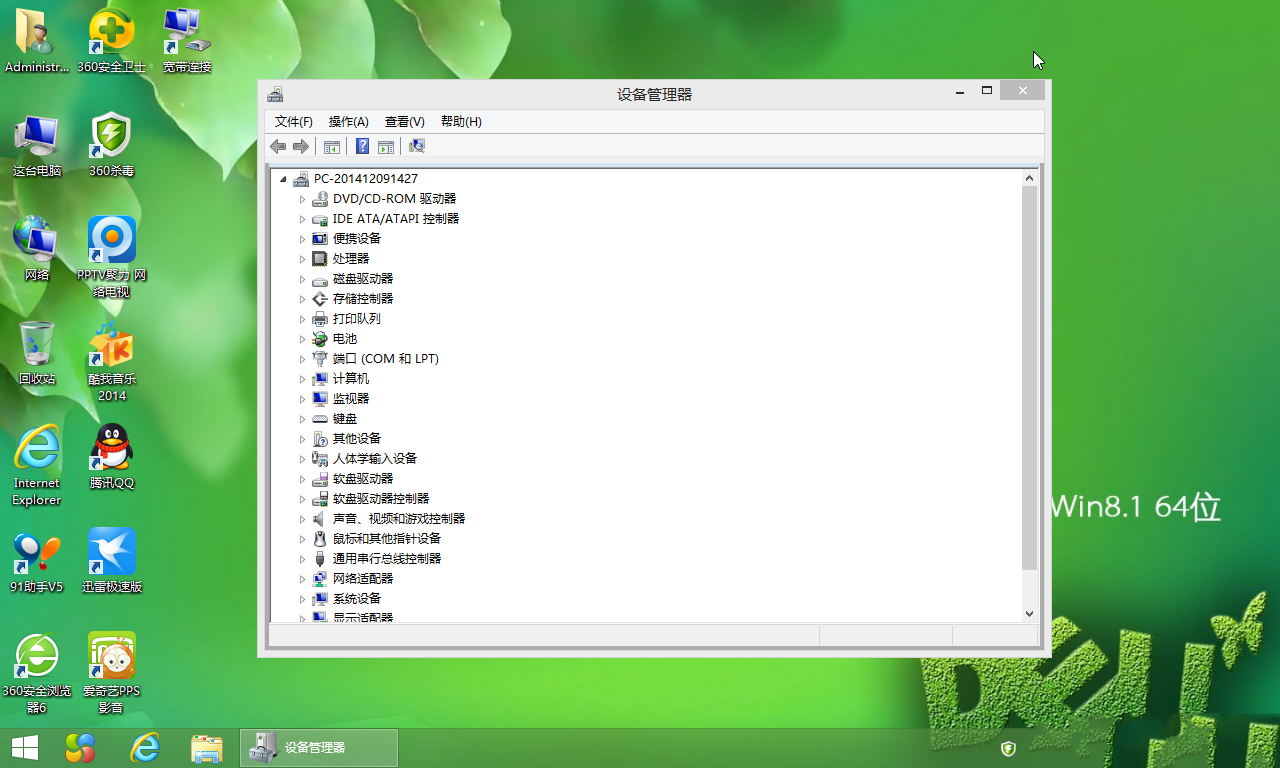The width and height of the screenshot is (1280, 768).
Task: Click the scrollbar down arrow
Action: 1029,613
